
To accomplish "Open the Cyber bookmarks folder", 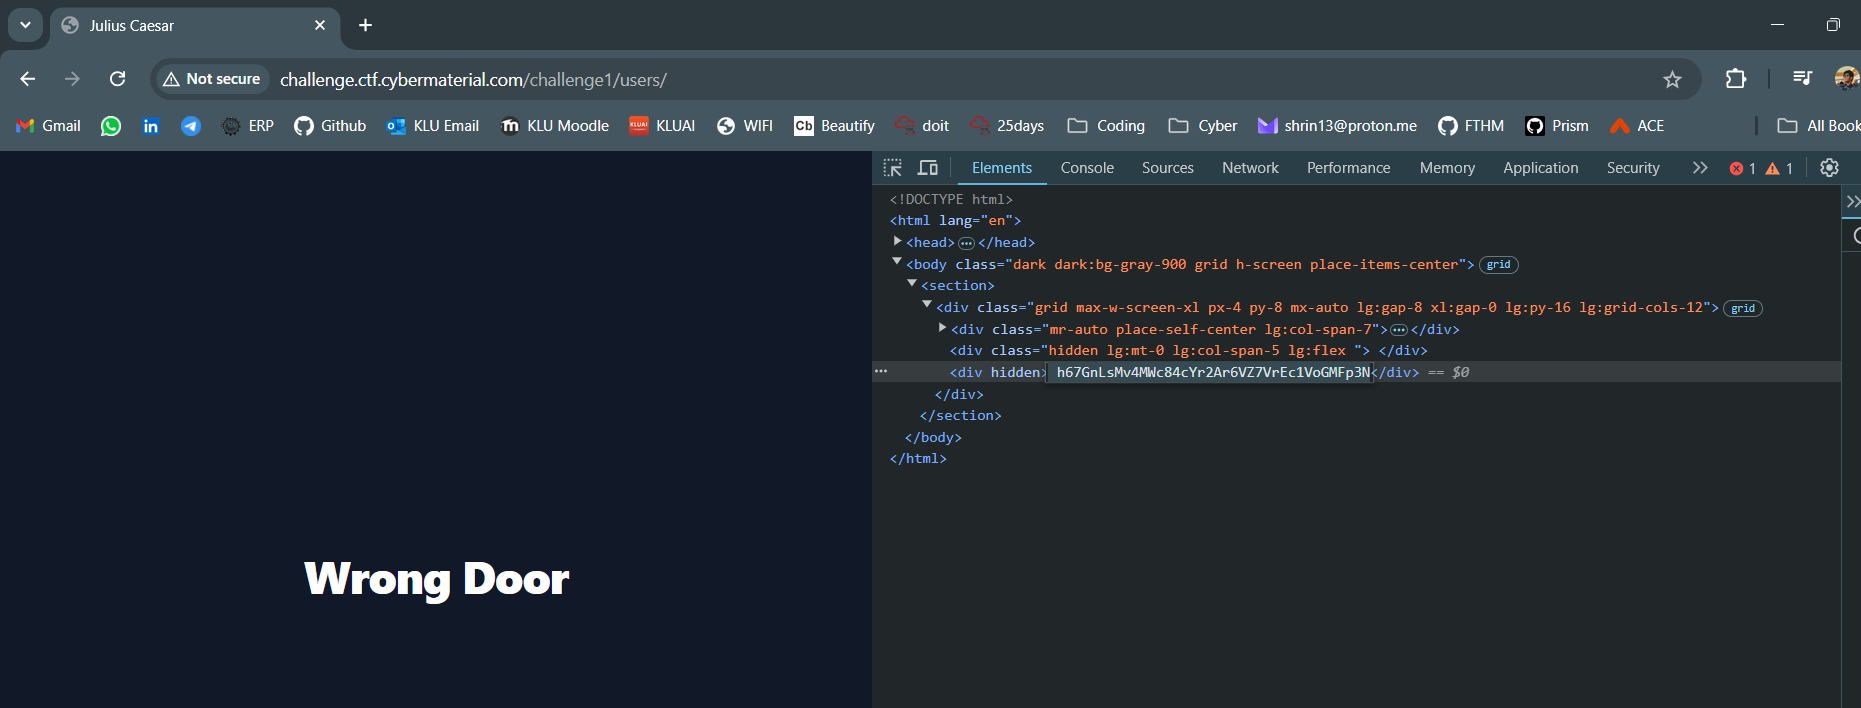I will click(1203, 126).
